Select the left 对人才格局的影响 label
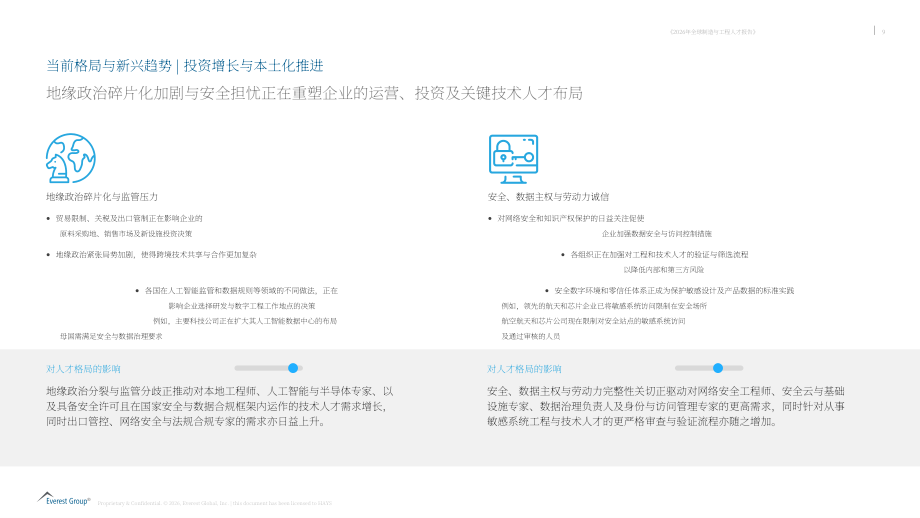Viewport: 920px width, 518px height. pos(83,369)
